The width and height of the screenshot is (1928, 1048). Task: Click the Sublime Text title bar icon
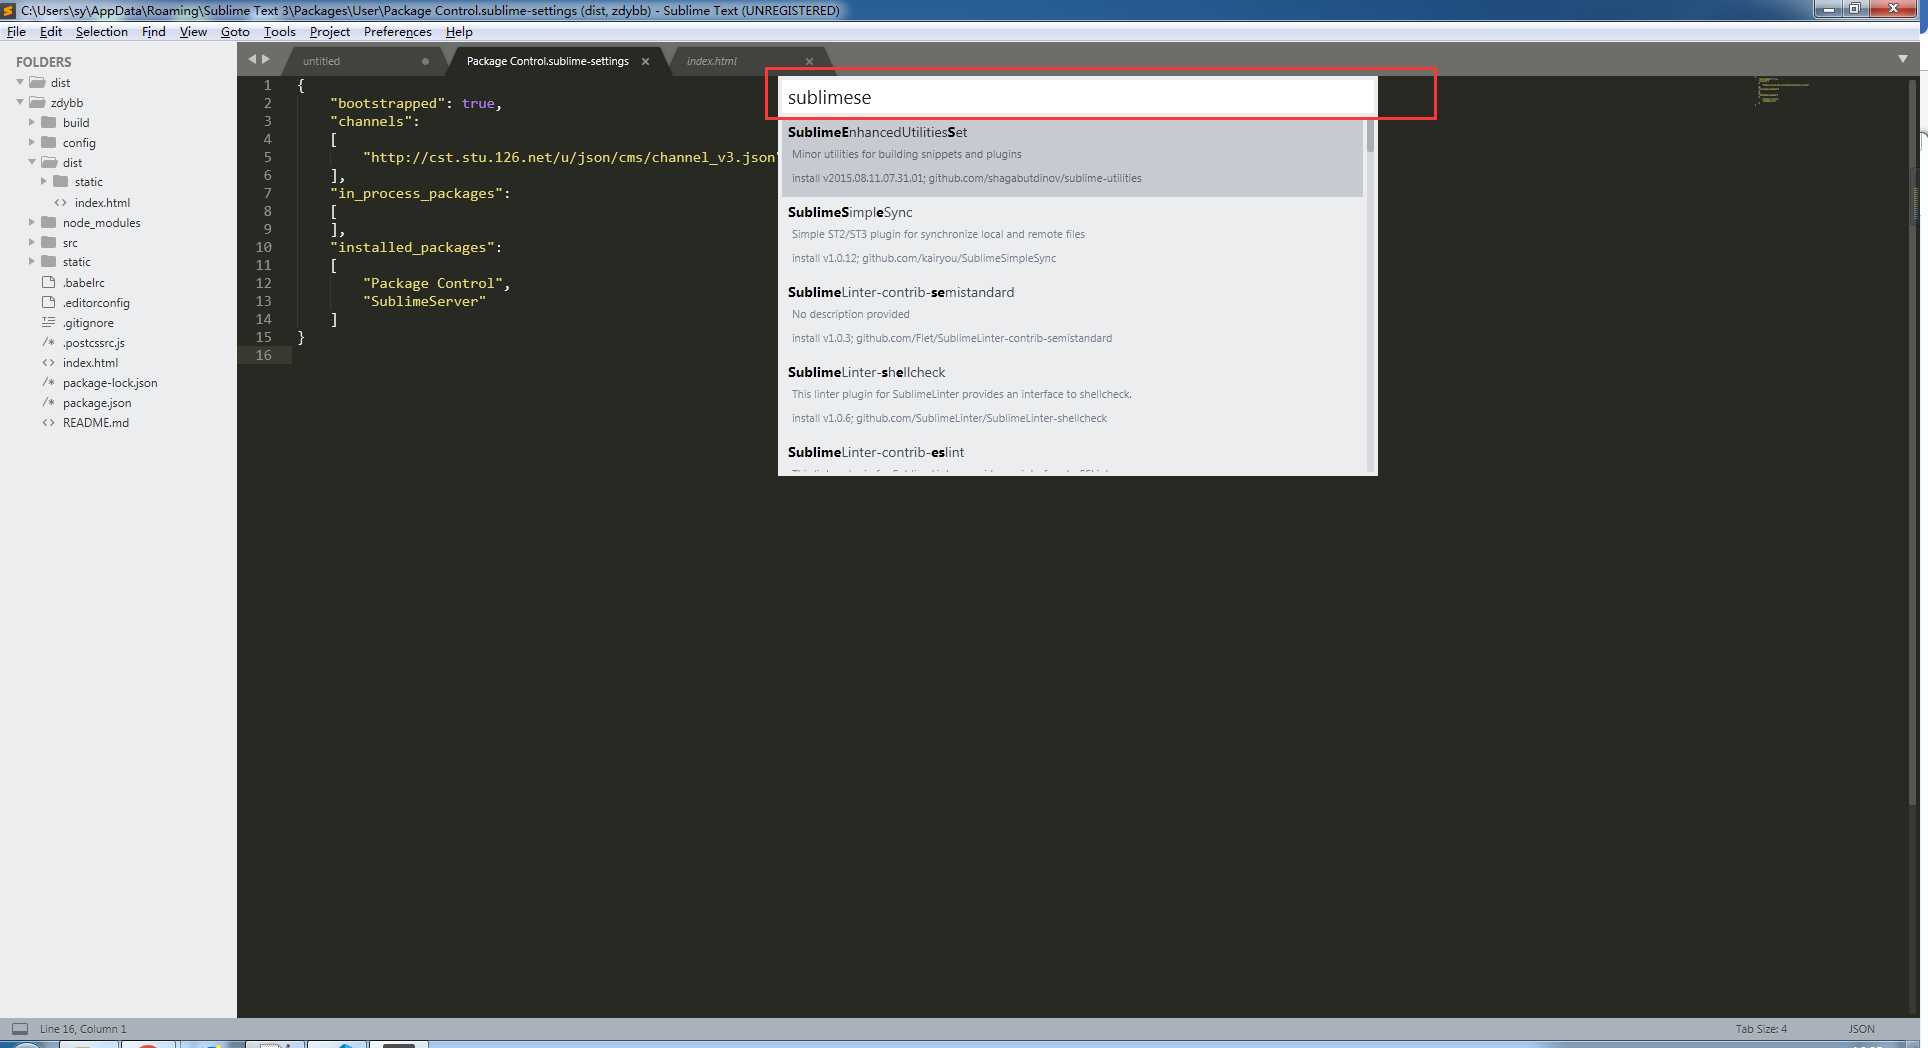(x=9, y=10)
